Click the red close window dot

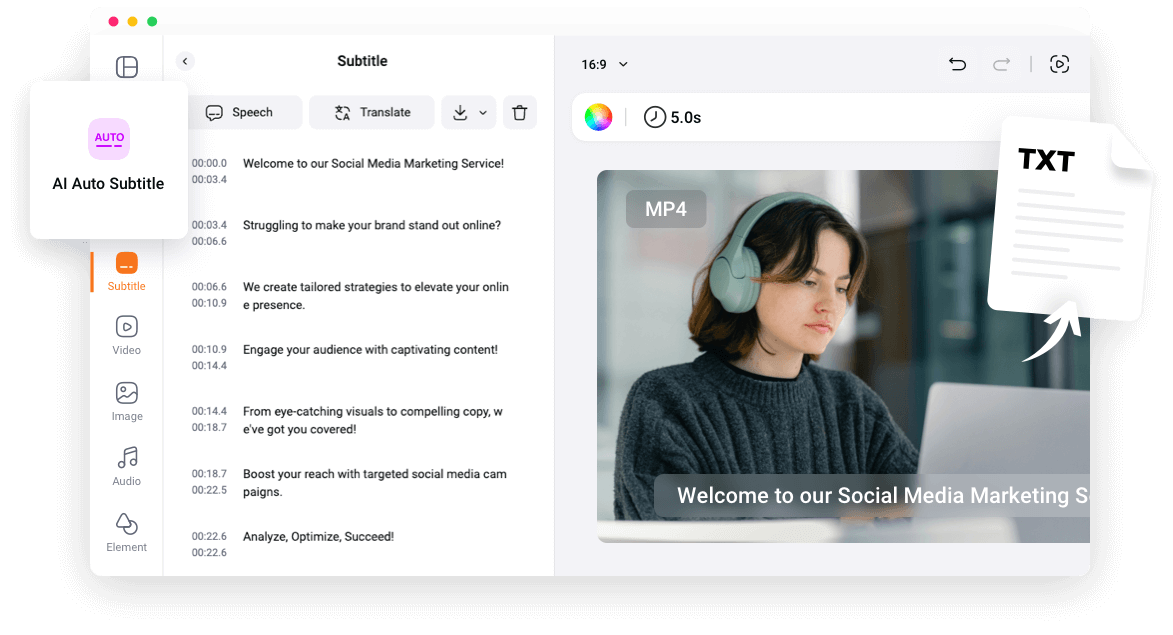coord(113,22)
